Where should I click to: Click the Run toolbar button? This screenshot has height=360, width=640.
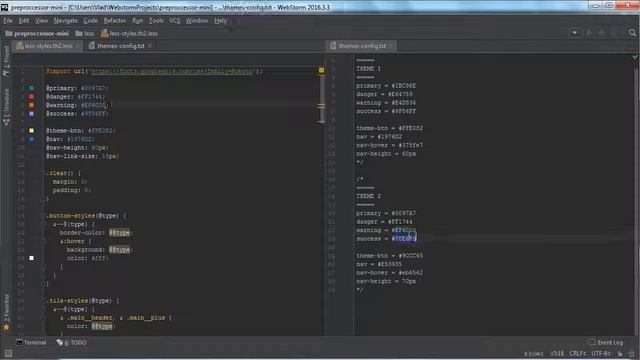click(589, 33)
